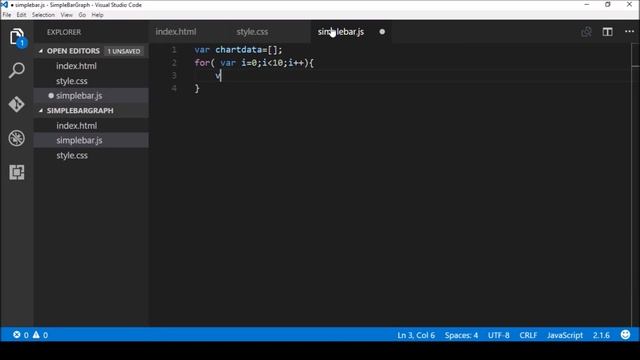Open the Search view in activity bar
Viewport: 640px width, 360px height.
pos(16,71)
